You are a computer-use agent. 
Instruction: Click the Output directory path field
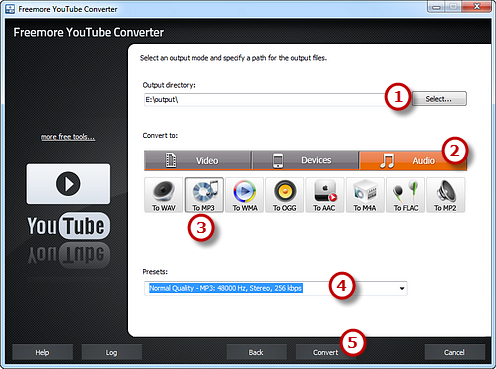265,100
